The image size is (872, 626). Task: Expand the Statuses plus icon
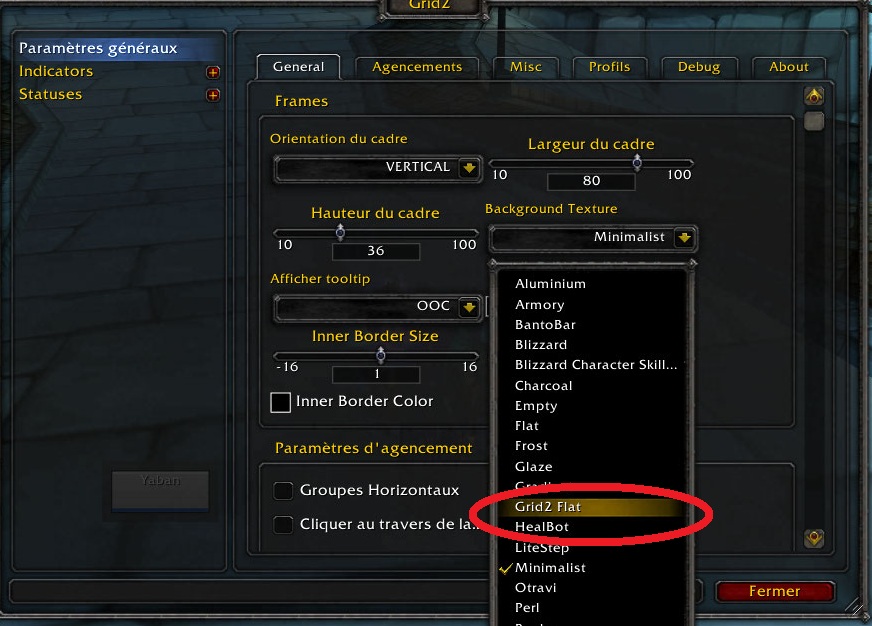pyautogui.click(x=212, y=95)
